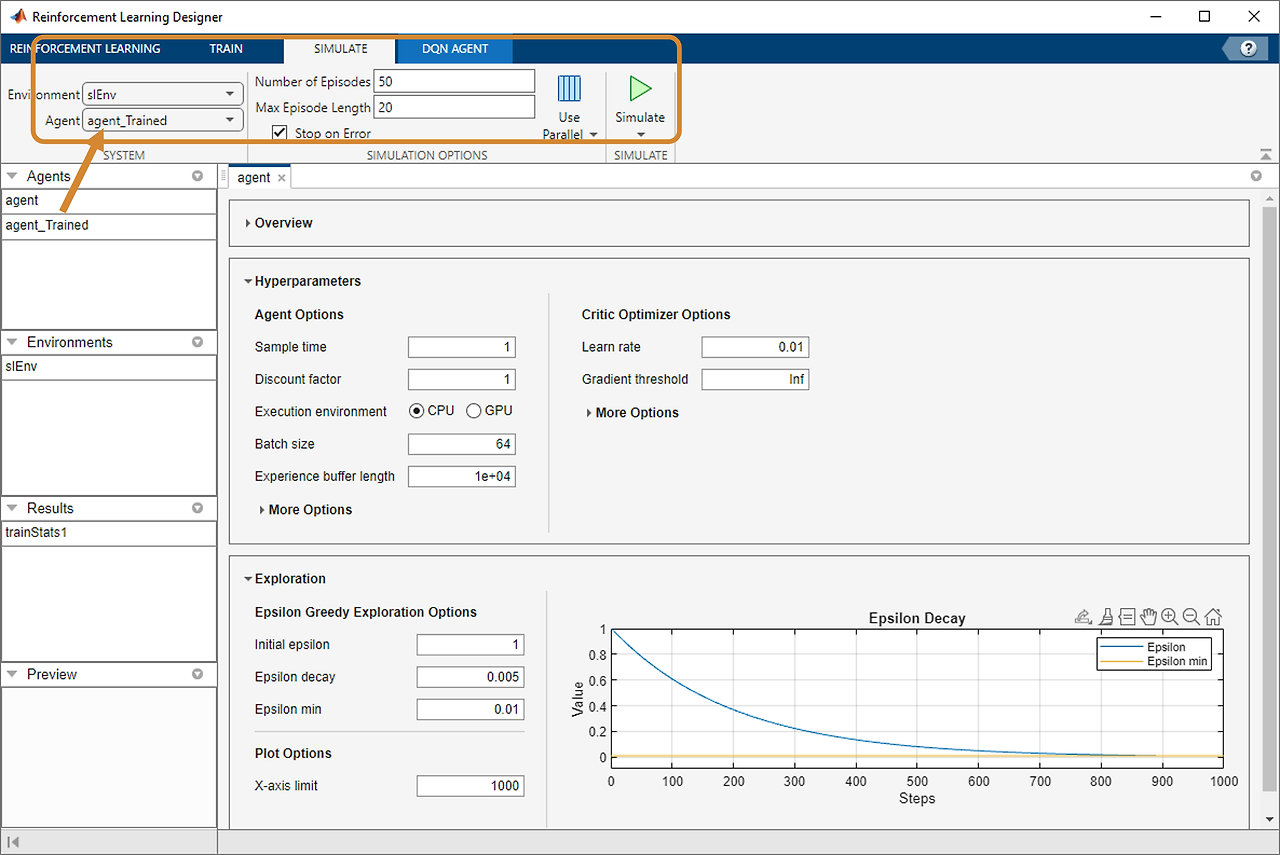1280x855 pixels.
Task: Click the status bar left-end navigation icon
Action: [x=14, y=843]
